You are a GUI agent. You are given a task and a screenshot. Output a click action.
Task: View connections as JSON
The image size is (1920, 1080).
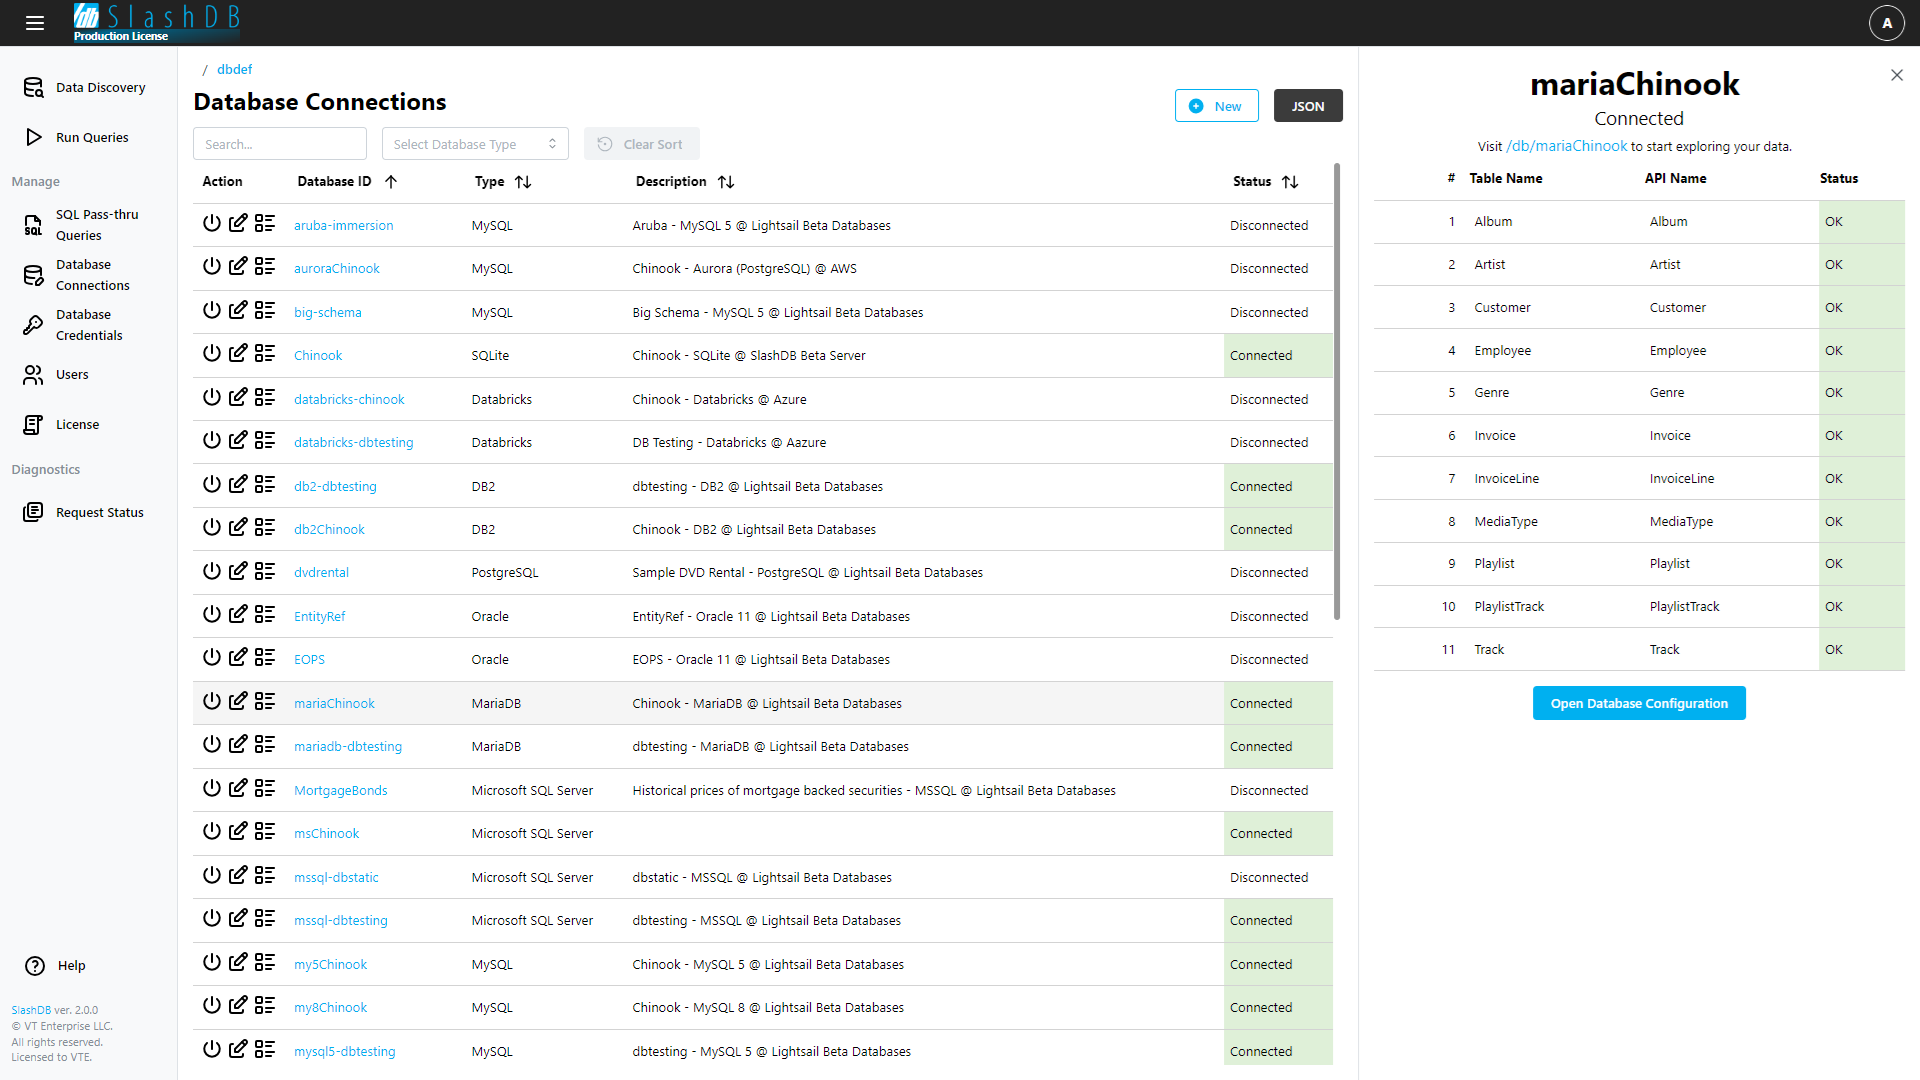[1307, 106]
